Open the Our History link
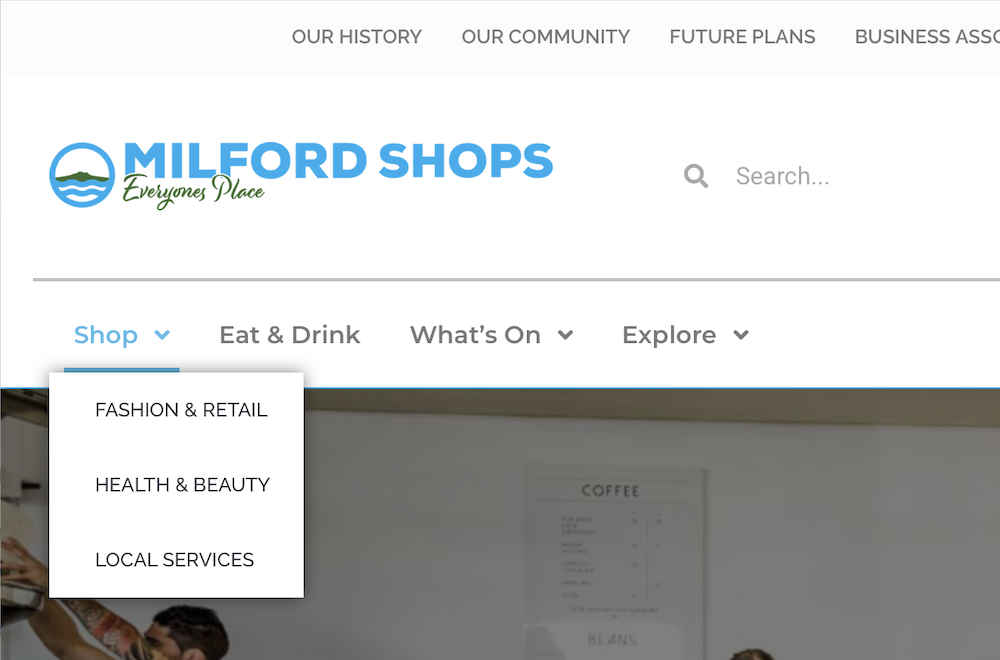This screenshot has height=660, width=1000. point(357,37)
